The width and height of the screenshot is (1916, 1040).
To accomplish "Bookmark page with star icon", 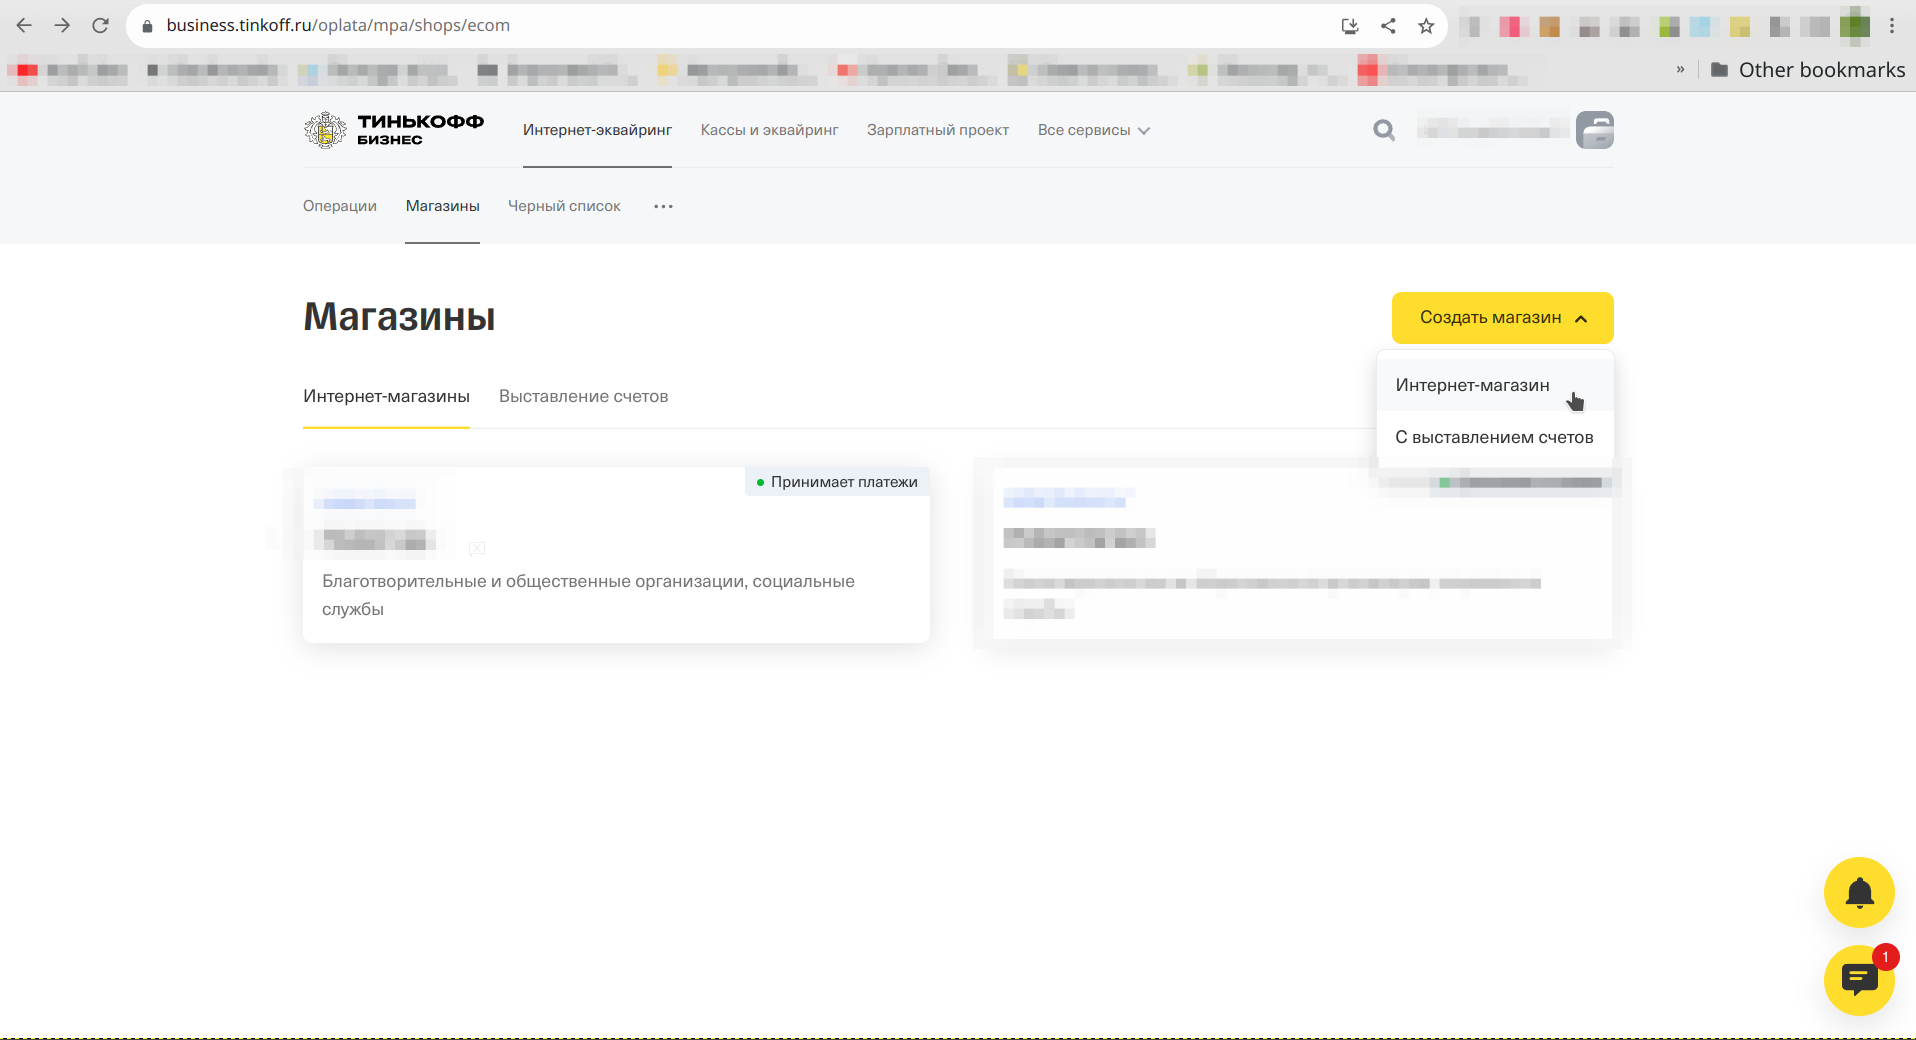I will (x=1426, y=26).
